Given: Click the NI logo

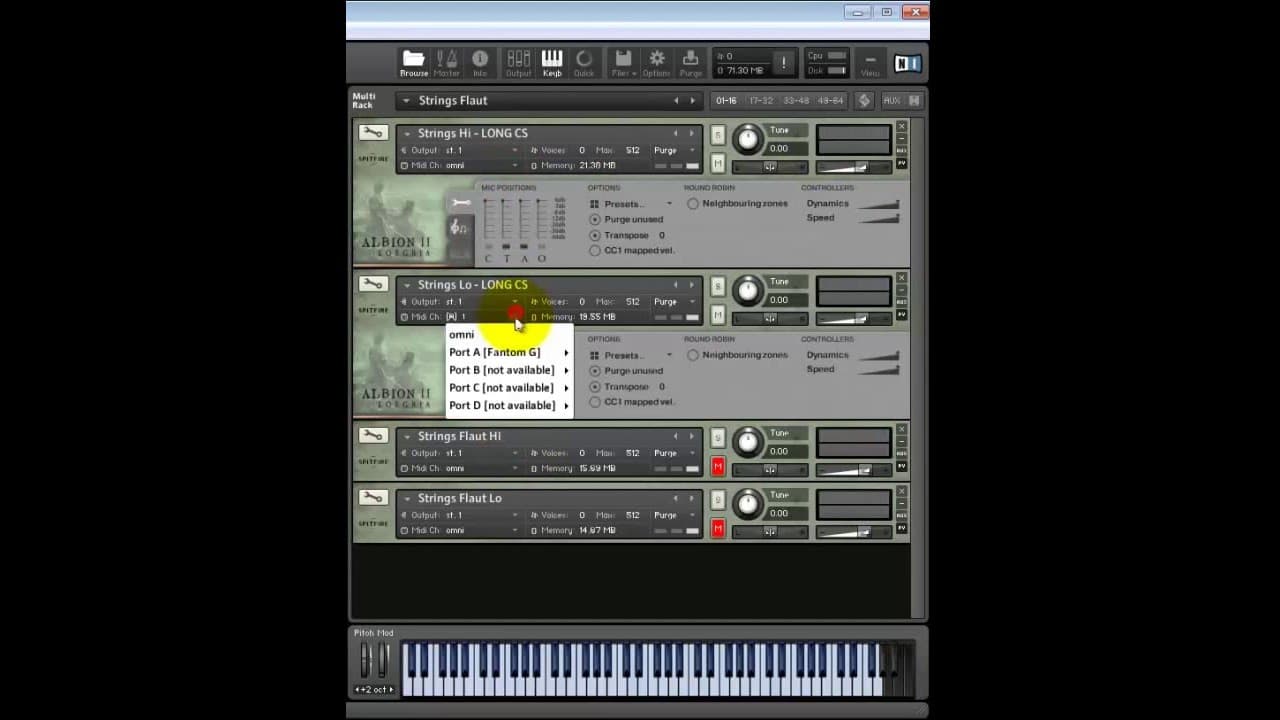Looking at the screenshot, I should pos(907,64).
